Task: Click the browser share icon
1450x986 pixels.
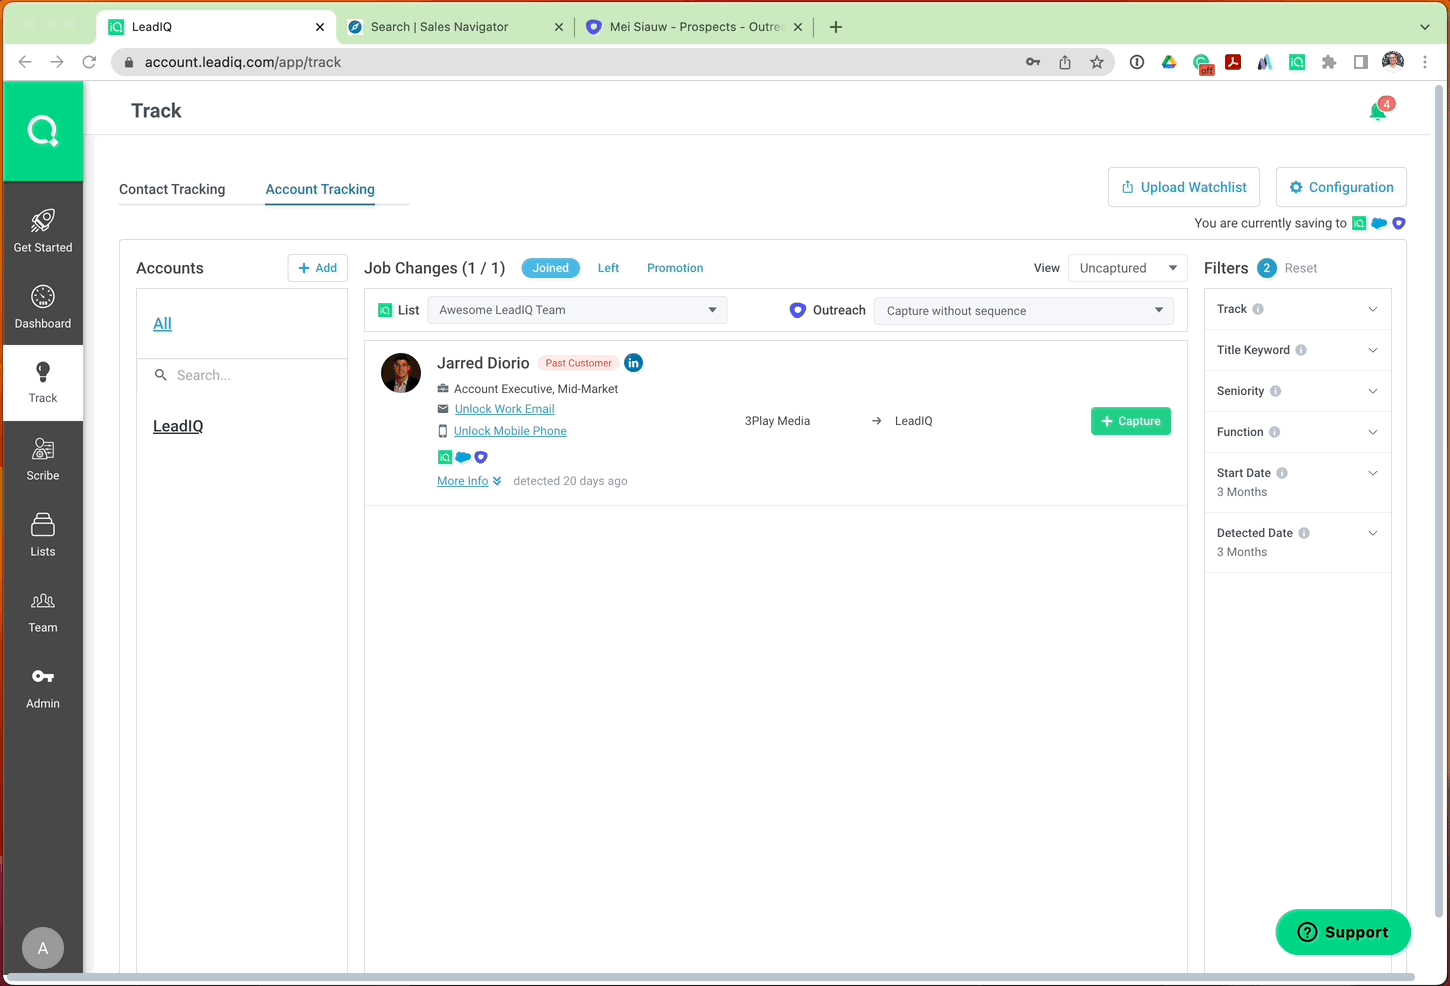Action: tap(1065, 62)
